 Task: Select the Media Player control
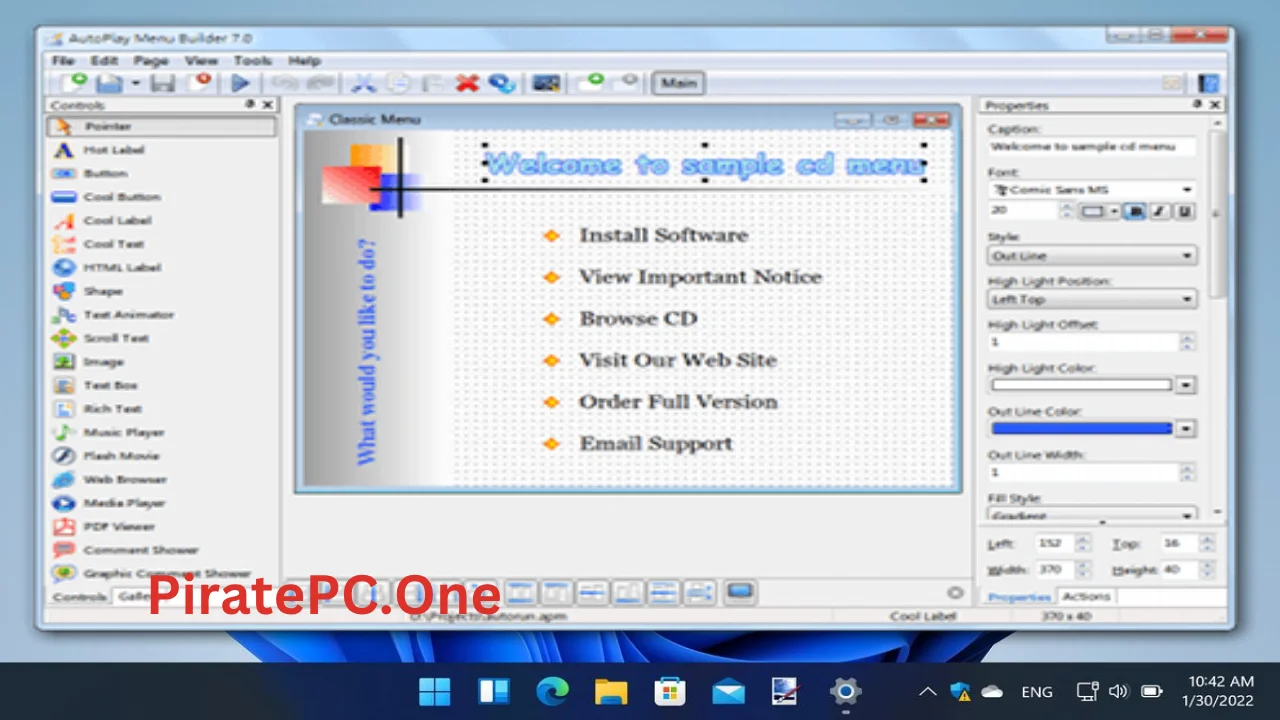coord(162,503)
